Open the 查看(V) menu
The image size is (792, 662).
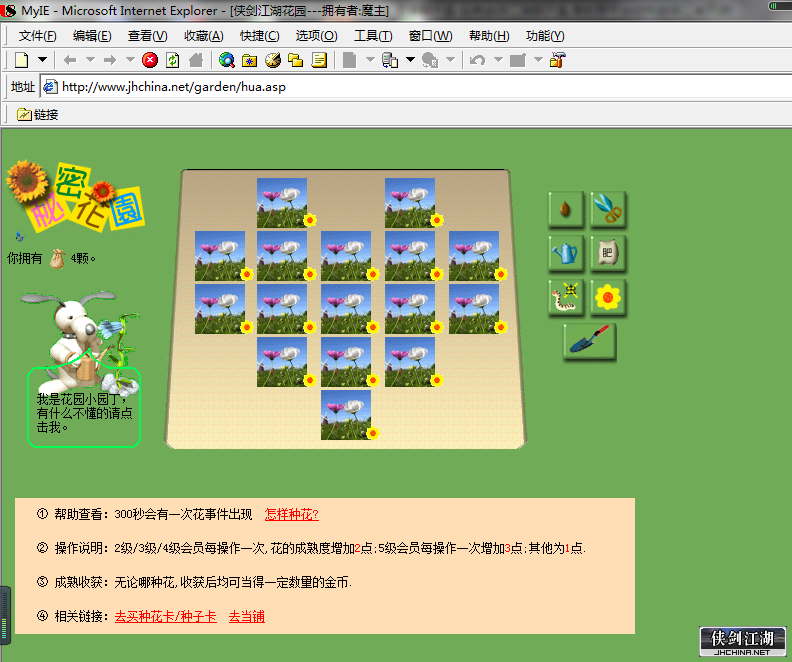click(147, 36)
